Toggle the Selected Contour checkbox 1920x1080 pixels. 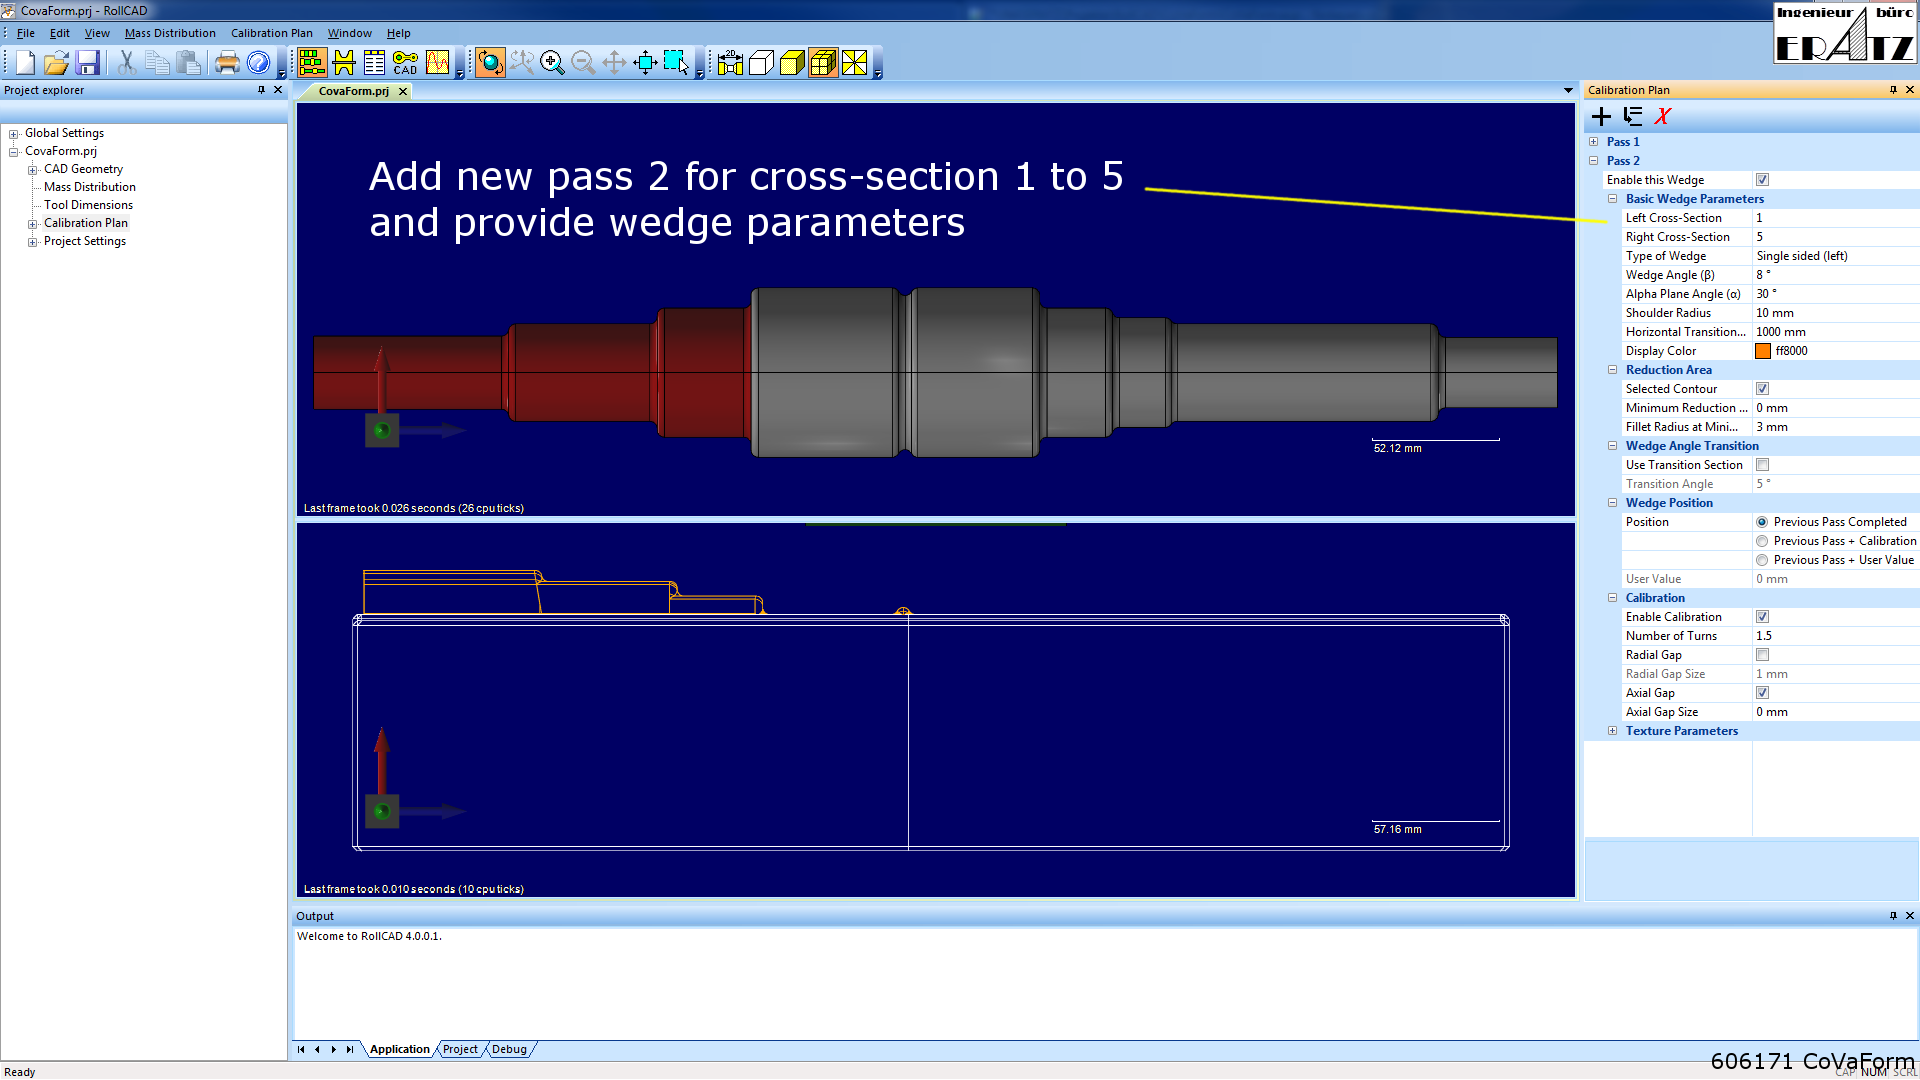click(1762, 389)
